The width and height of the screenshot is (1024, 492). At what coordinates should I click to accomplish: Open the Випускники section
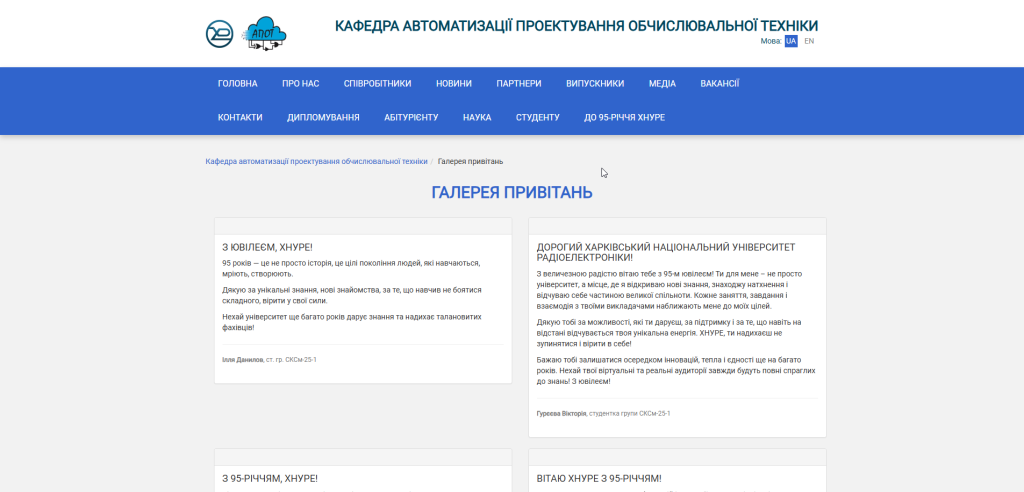(x=594, y=84)
